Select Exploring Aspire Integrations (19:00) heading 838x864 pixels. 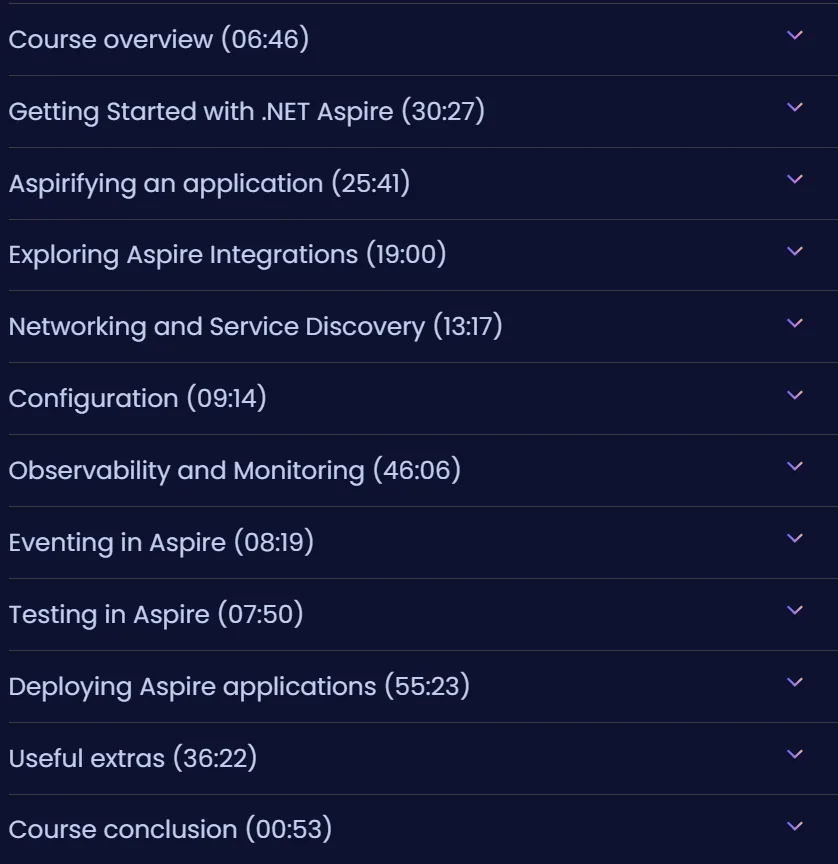(x=228, y=255)
